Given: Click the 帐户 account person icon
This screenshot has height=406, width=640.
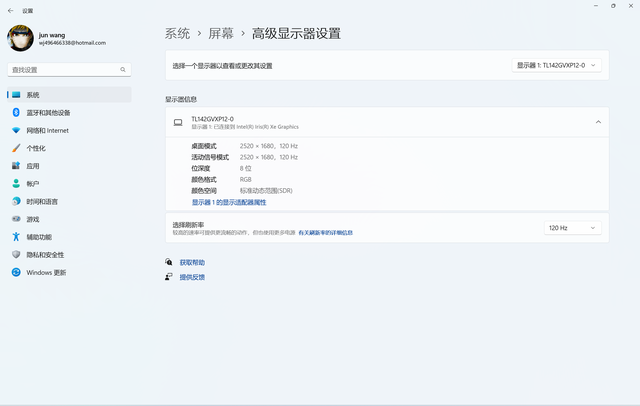Looking at the screenshot, I should point(16,184).
